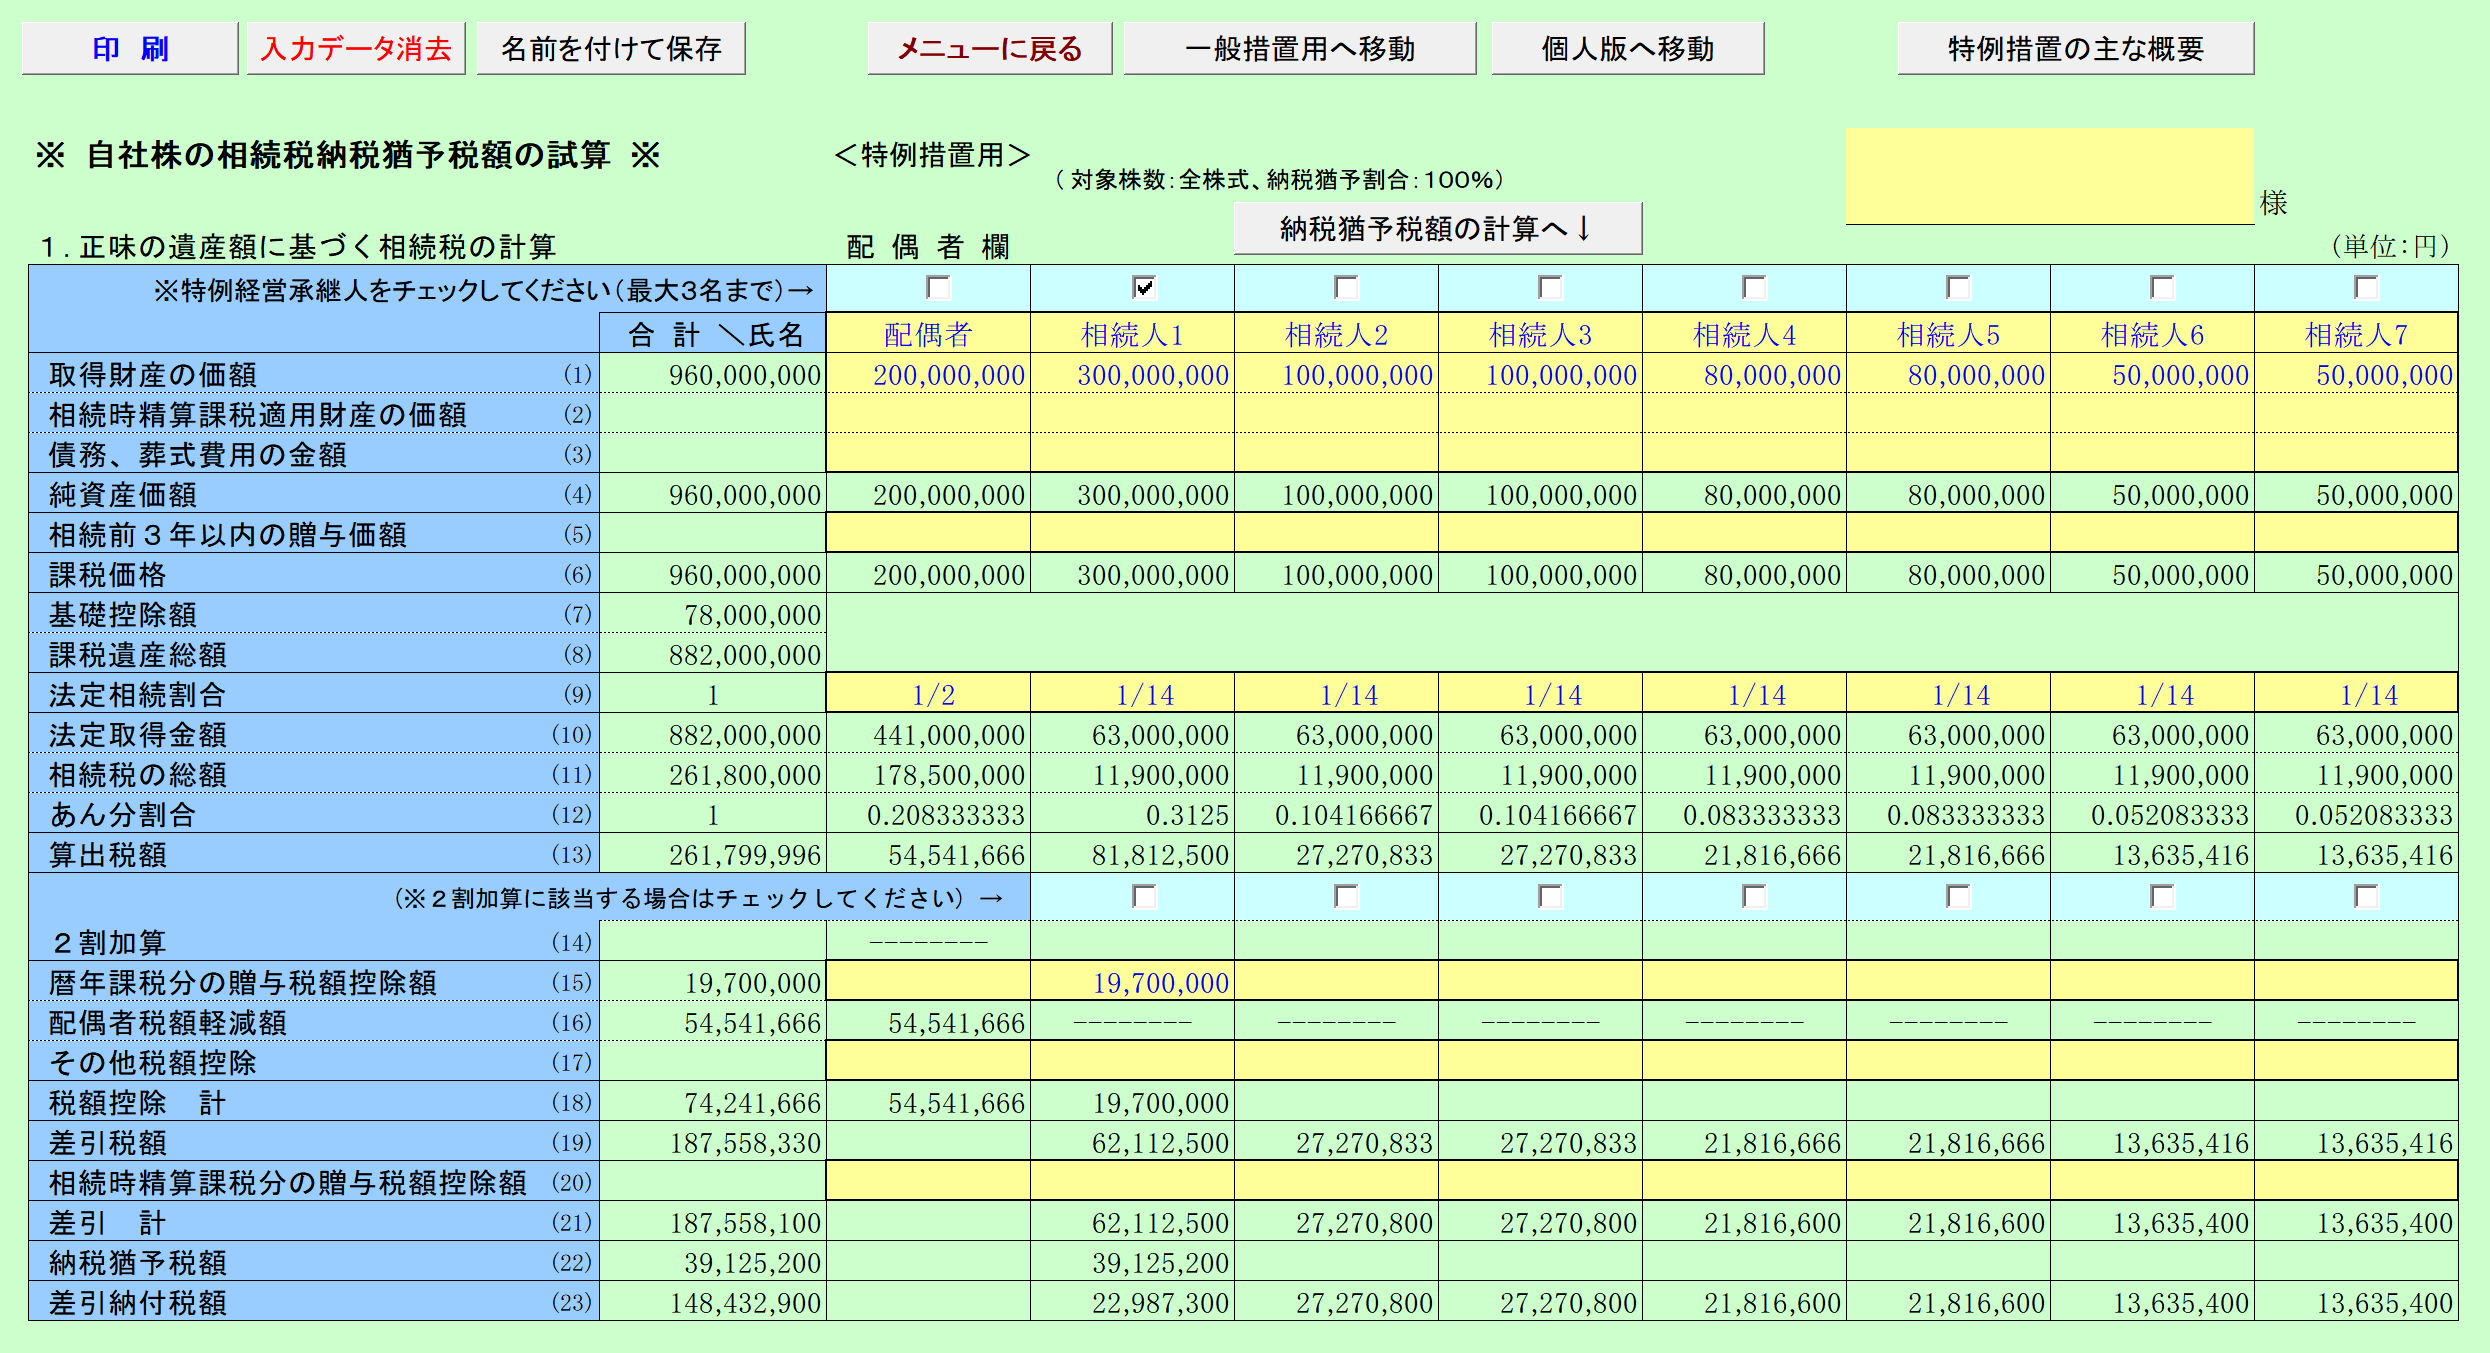Click the 印刷 print button
This screenshot has width=2490, height=1353.
(130, 48)
